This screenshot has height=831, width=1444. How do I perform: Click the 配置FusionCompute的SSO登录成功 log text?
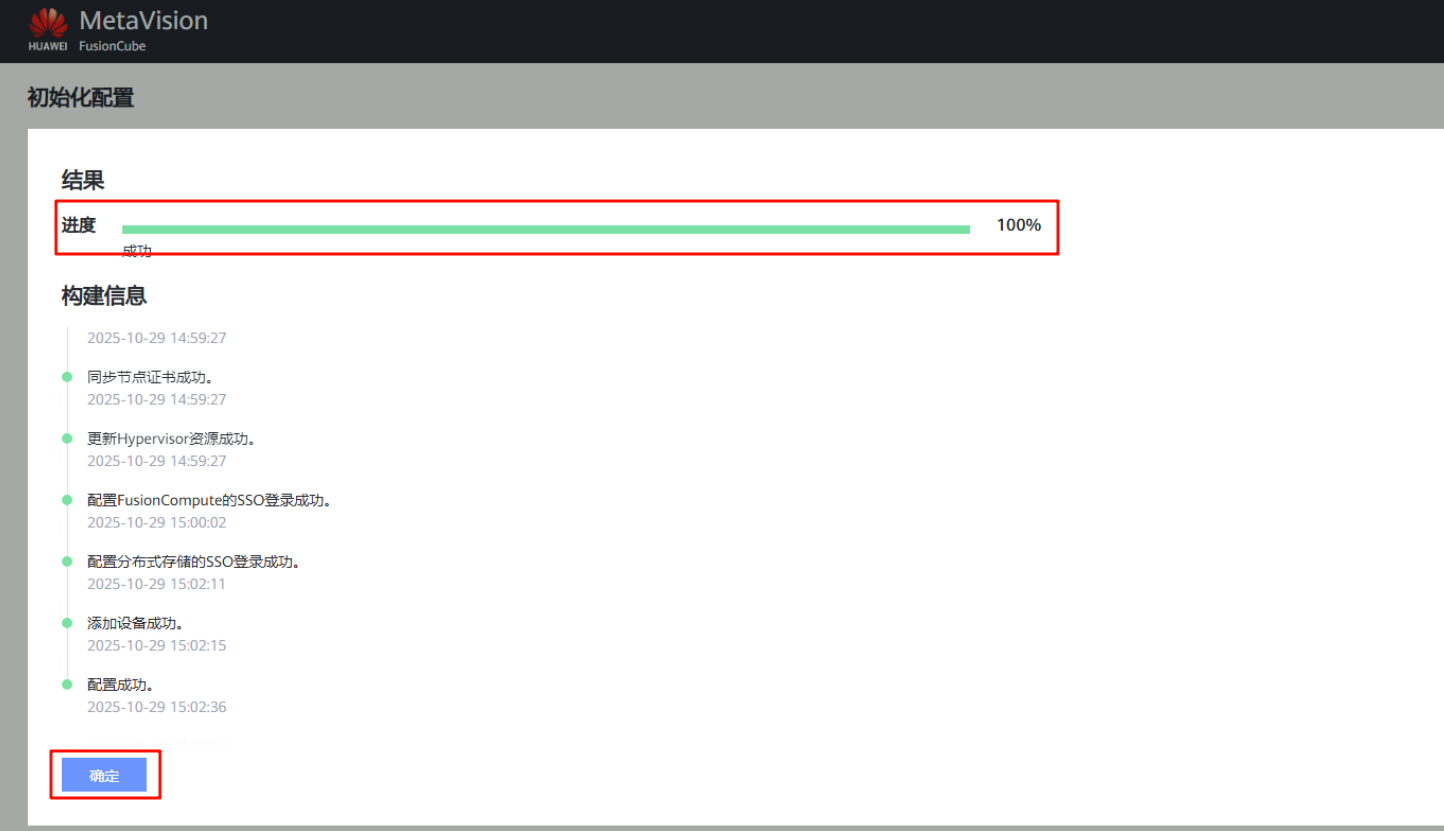click(x=209, y=501)
